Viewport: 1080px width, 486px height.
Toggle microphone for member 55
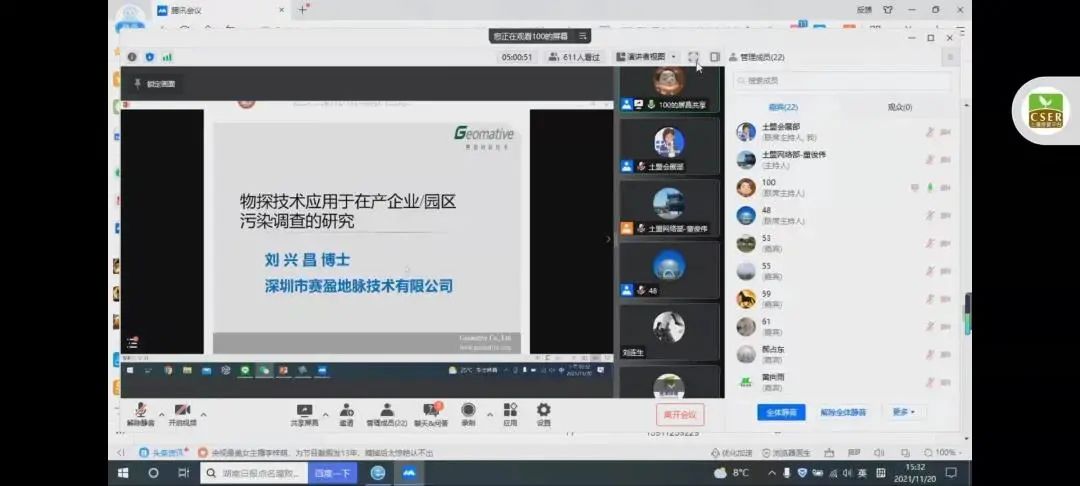(x=930, y=271)
